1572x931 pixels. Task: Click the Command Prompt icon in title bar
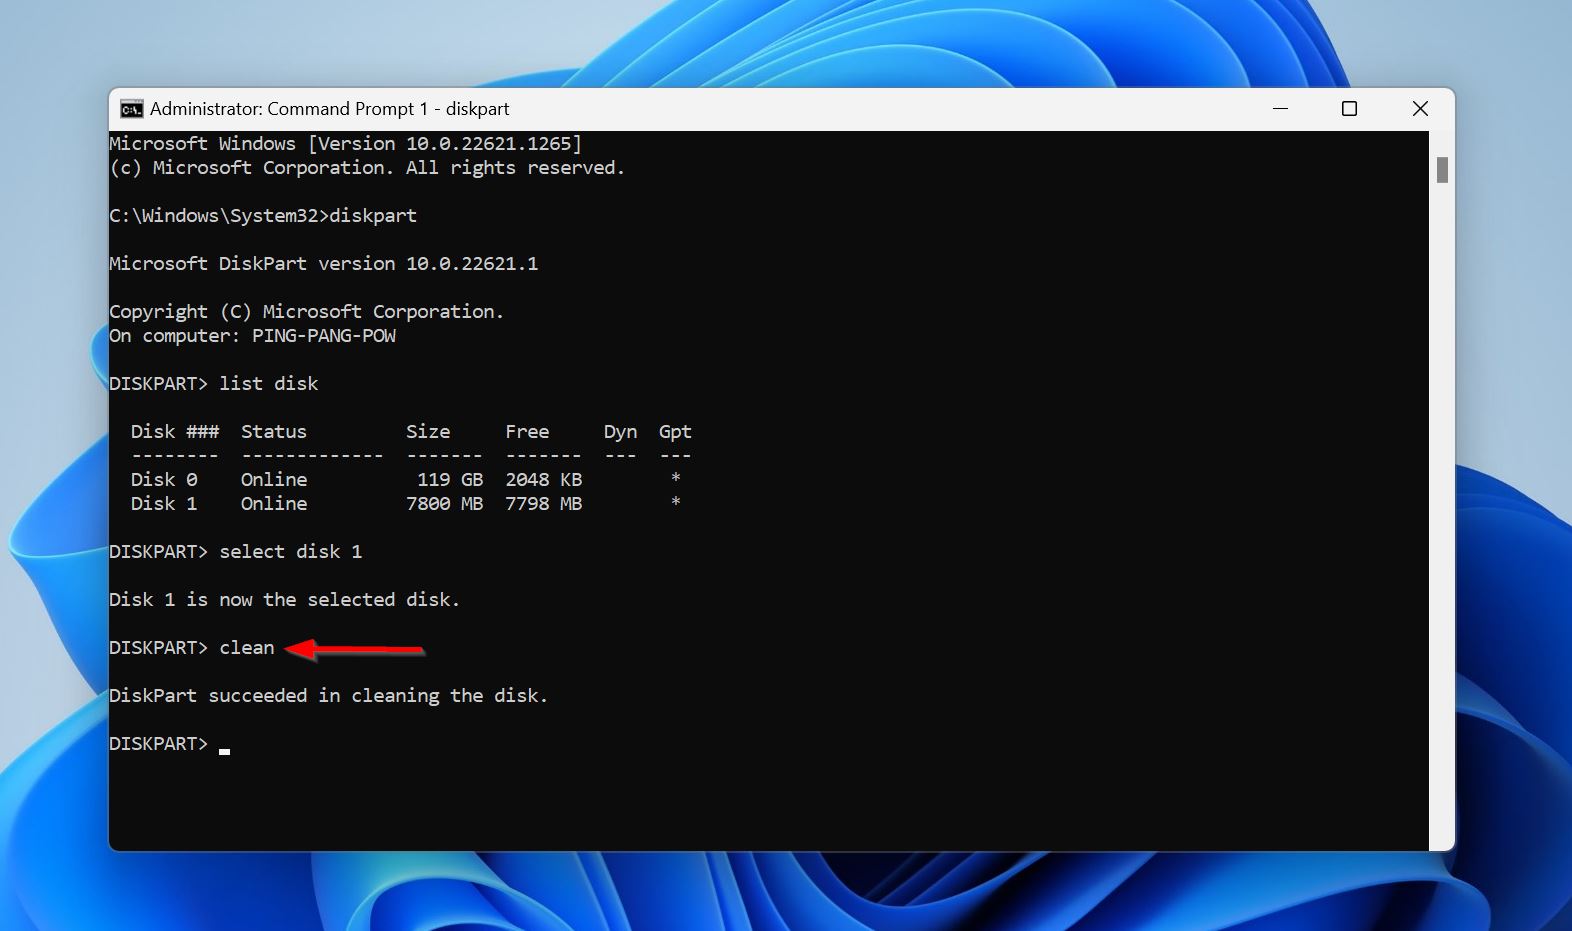coord(131,109)
